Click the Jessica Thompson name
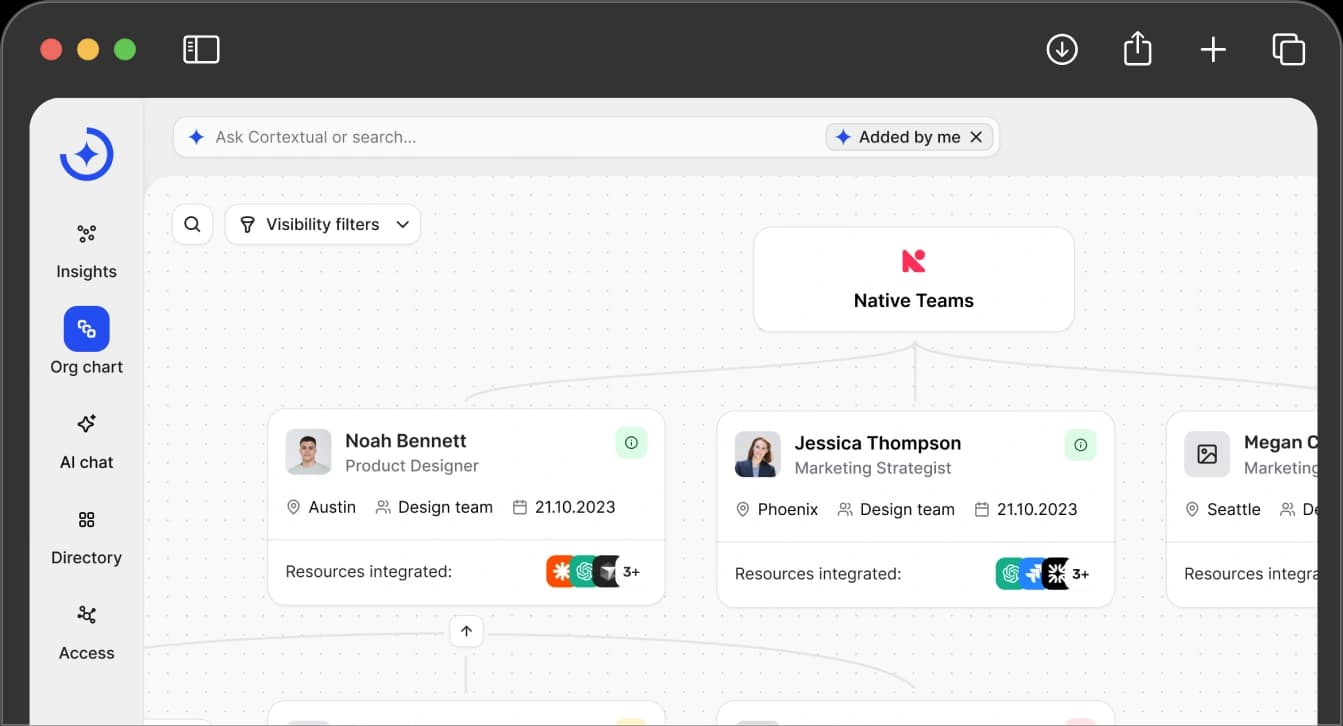Viewport: 1343px width, 726px height. pos(878,443)
